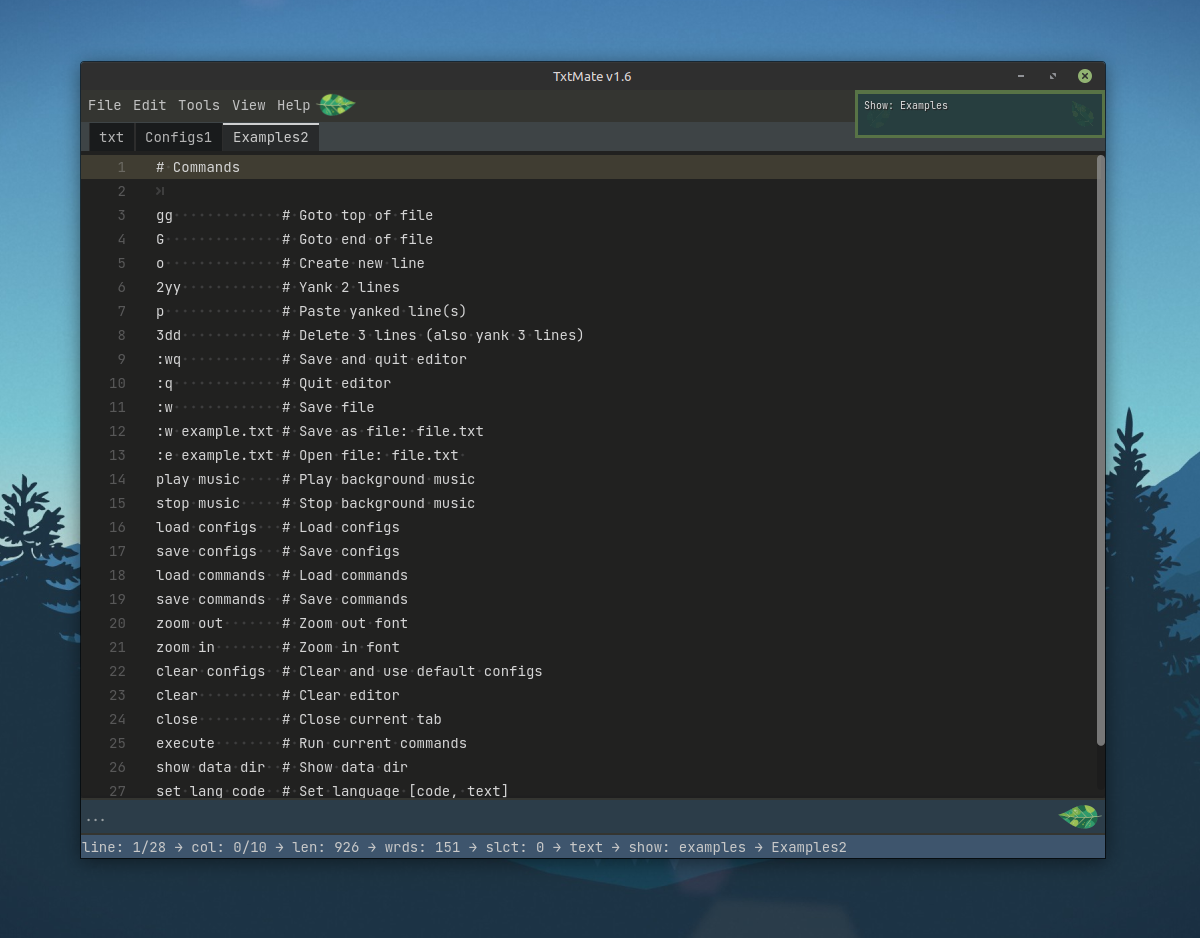Select the Examples2 tab

270,138
